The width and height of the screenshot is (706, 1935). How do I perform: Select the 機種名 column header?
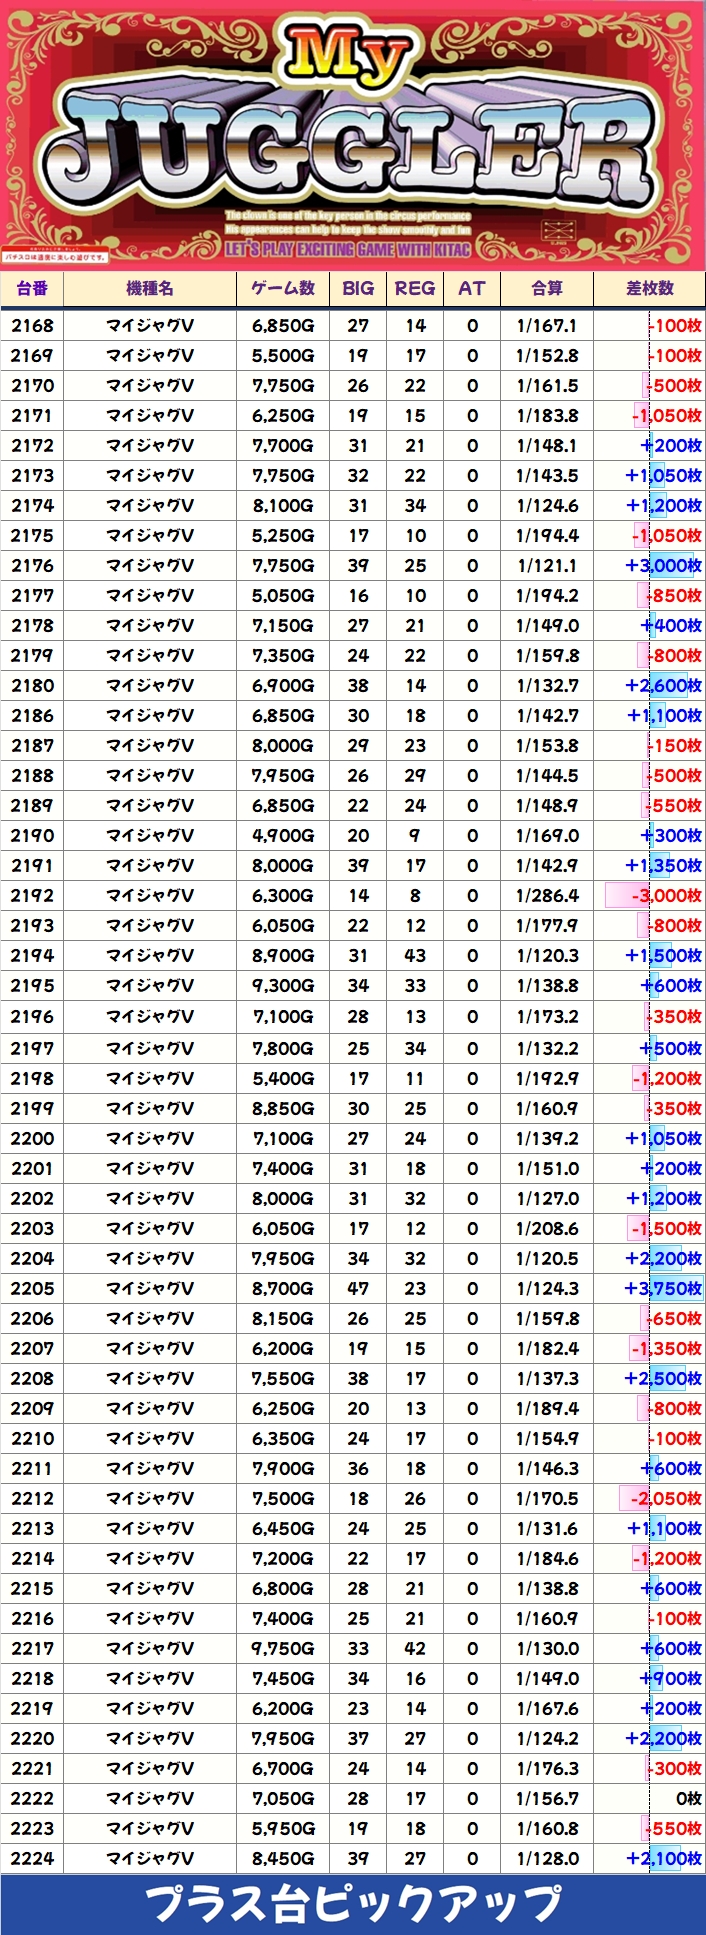click(150, 288)
